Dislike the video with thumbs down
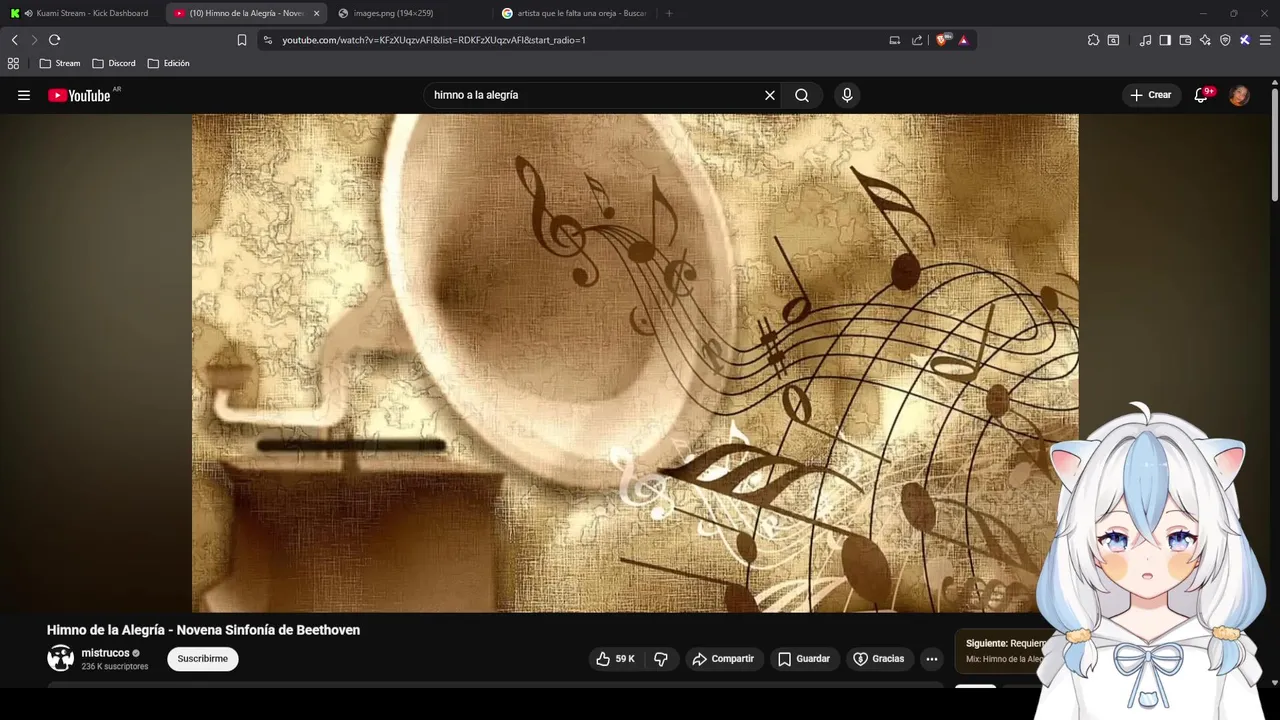This screenshot has width=1280, height=720. click(x=661, y=659)
